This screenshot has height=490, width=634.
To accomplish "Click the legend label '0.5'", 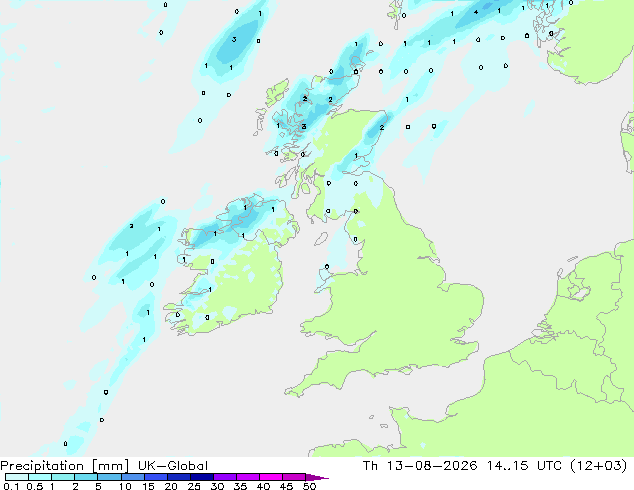I will (35, 486).
